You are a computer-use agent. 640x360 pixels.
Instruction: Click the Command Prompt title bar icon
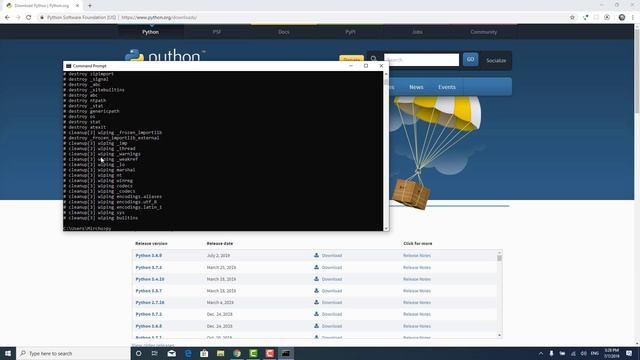(69, 66)
